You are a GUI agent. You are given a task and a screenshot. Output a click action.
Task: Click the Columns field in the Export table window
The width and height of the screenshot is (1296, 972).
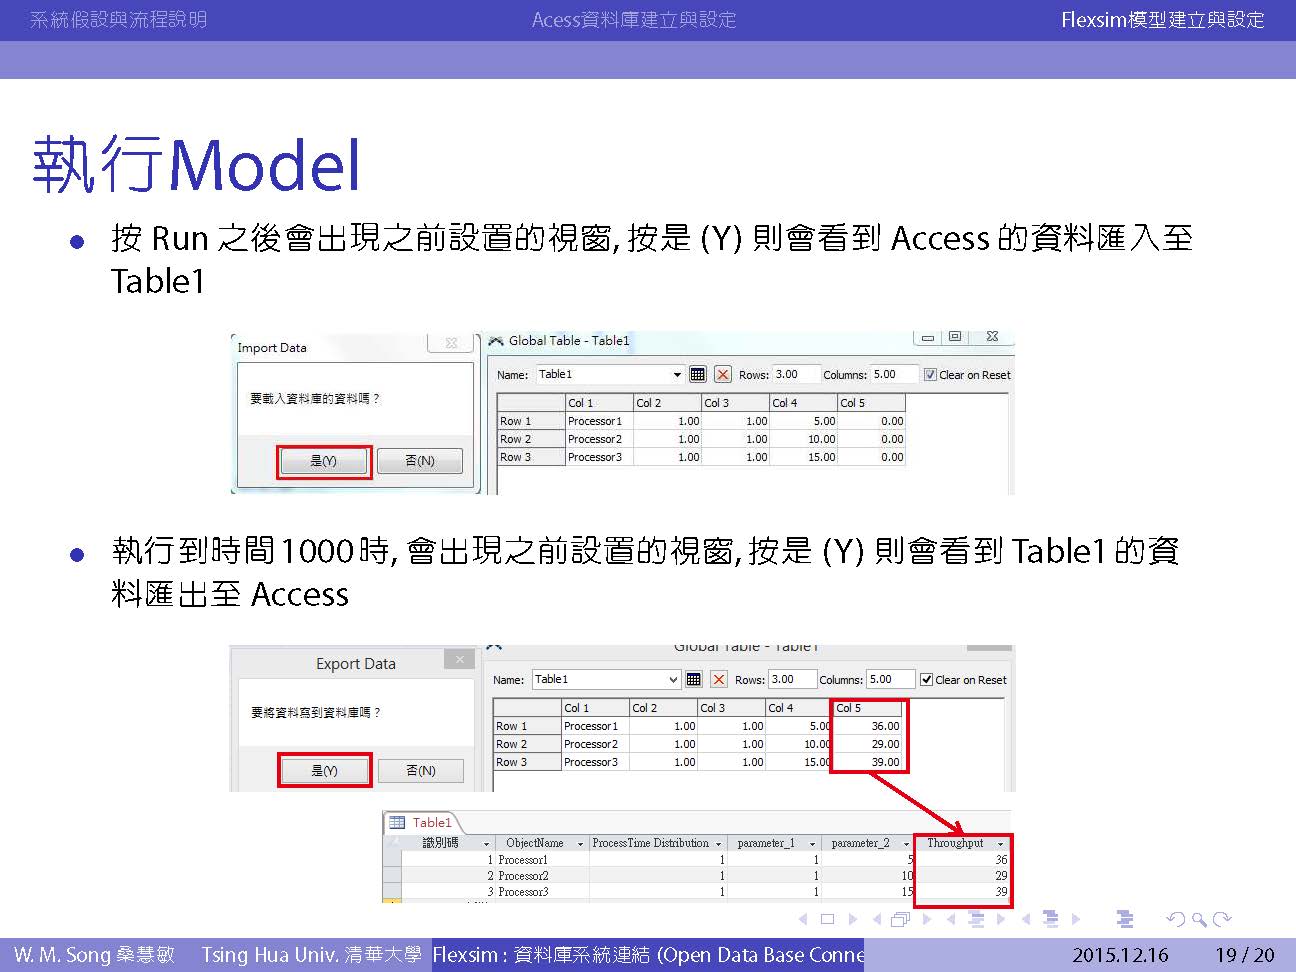point(889,680)
